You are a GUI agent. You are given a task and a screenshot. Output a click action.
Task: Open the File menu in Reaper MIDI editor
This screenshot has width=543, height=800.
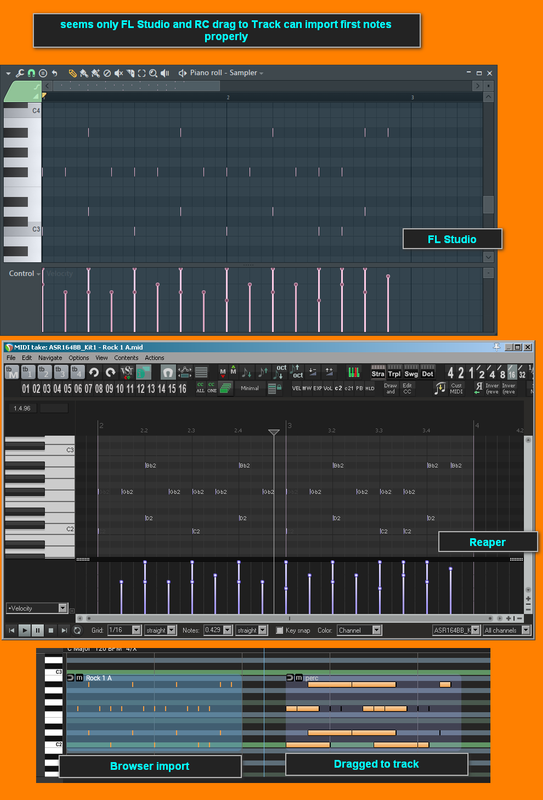click(11, 358)
